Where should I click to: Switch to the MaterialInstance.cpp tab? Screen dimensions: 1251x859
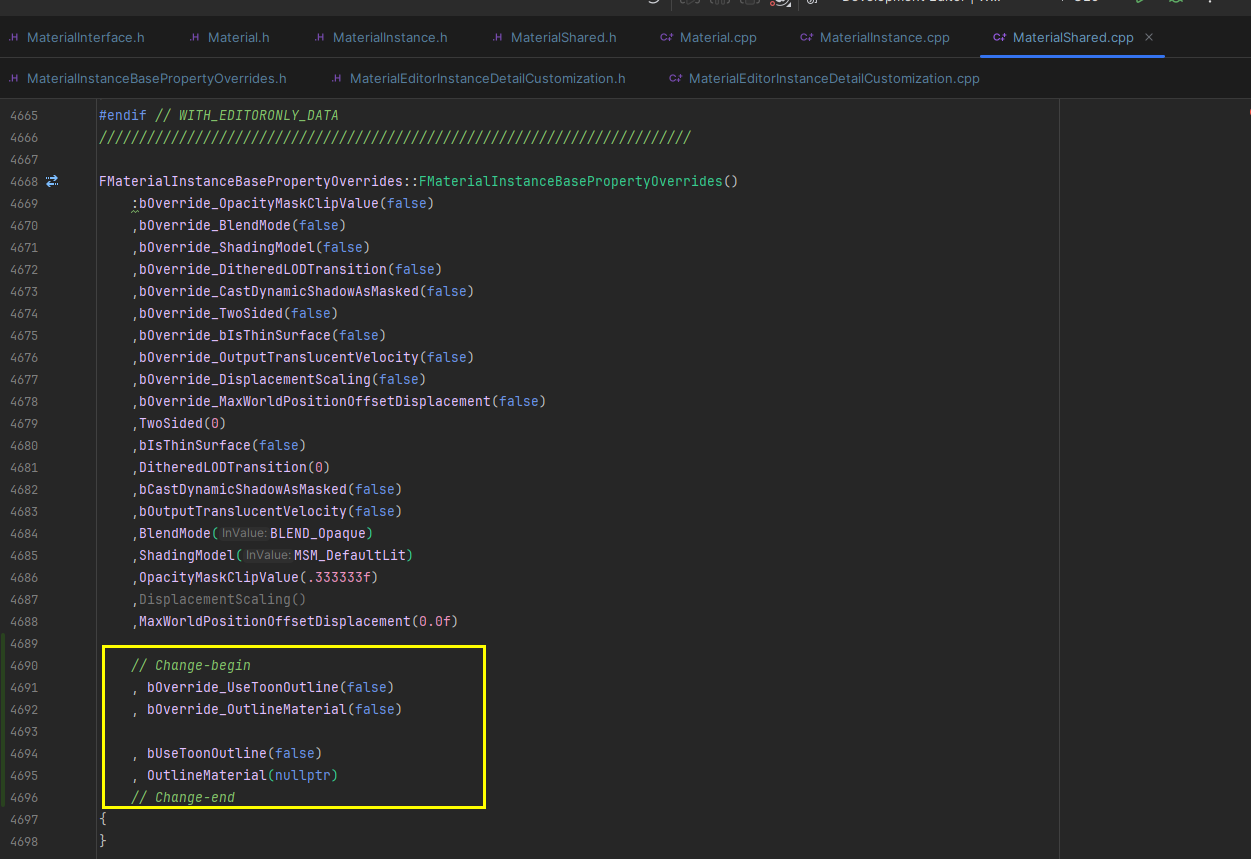pos(874,37)
